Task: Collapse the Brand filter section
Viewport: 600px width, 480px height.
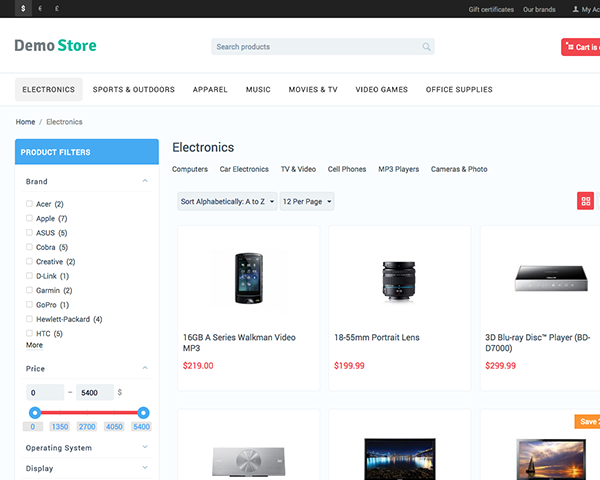Action: point(145,181)
